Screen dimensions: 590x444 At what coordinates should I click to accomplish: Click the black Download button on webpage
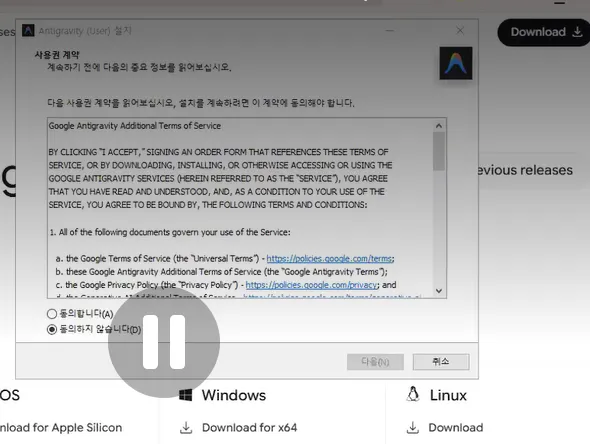click(544, 32)
